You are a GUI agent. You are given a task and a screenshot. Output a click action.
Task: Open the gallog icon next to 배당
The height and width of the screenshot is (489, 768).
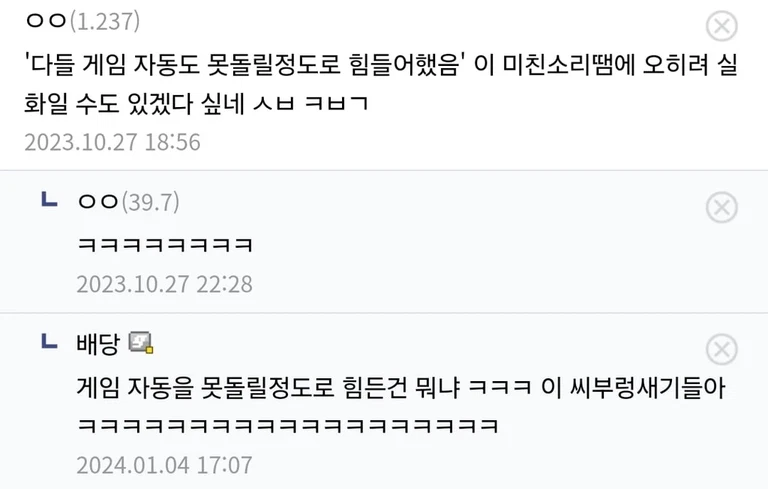click(x=141, y=342)
